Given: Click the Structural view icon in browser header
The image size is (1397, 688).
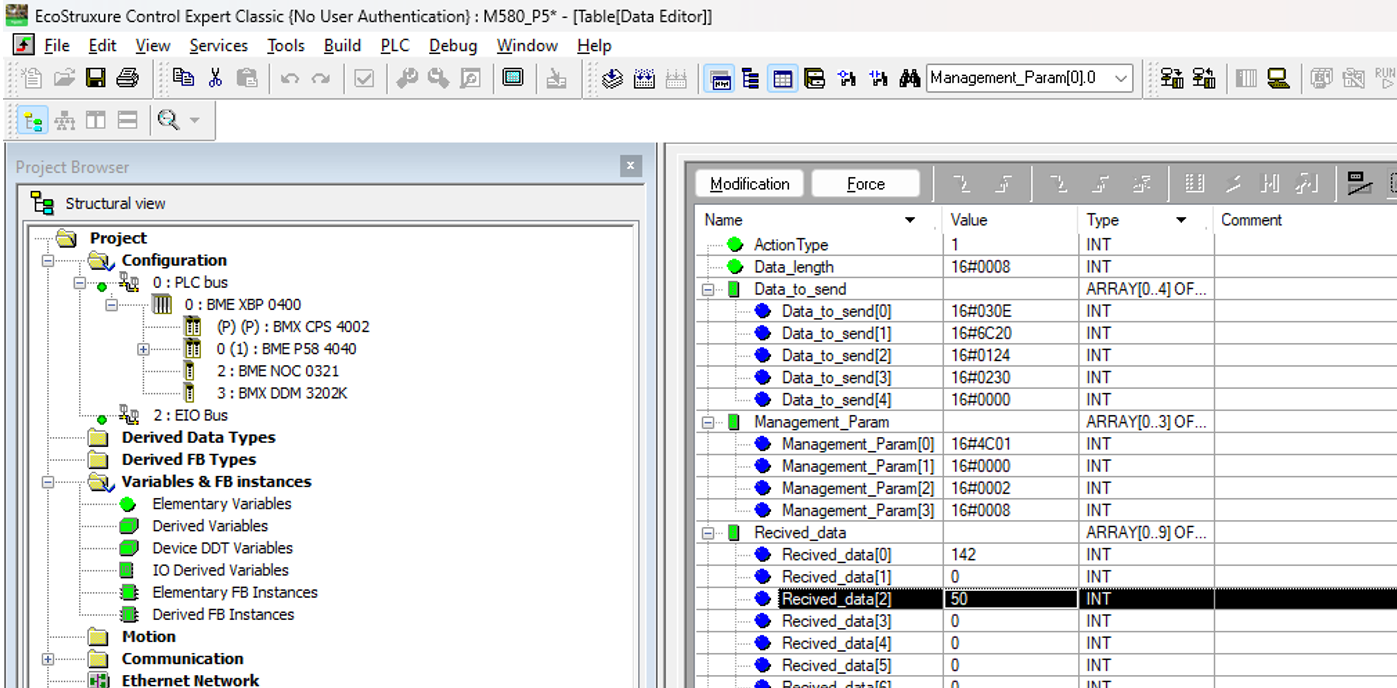Looking at the screenshot, I should tap(42, 203).
